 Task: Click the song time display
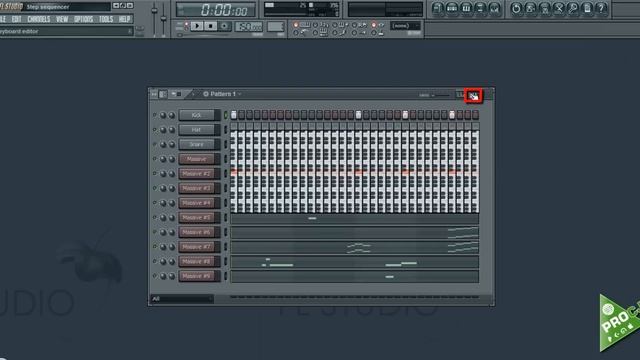(x=216, y=9)
